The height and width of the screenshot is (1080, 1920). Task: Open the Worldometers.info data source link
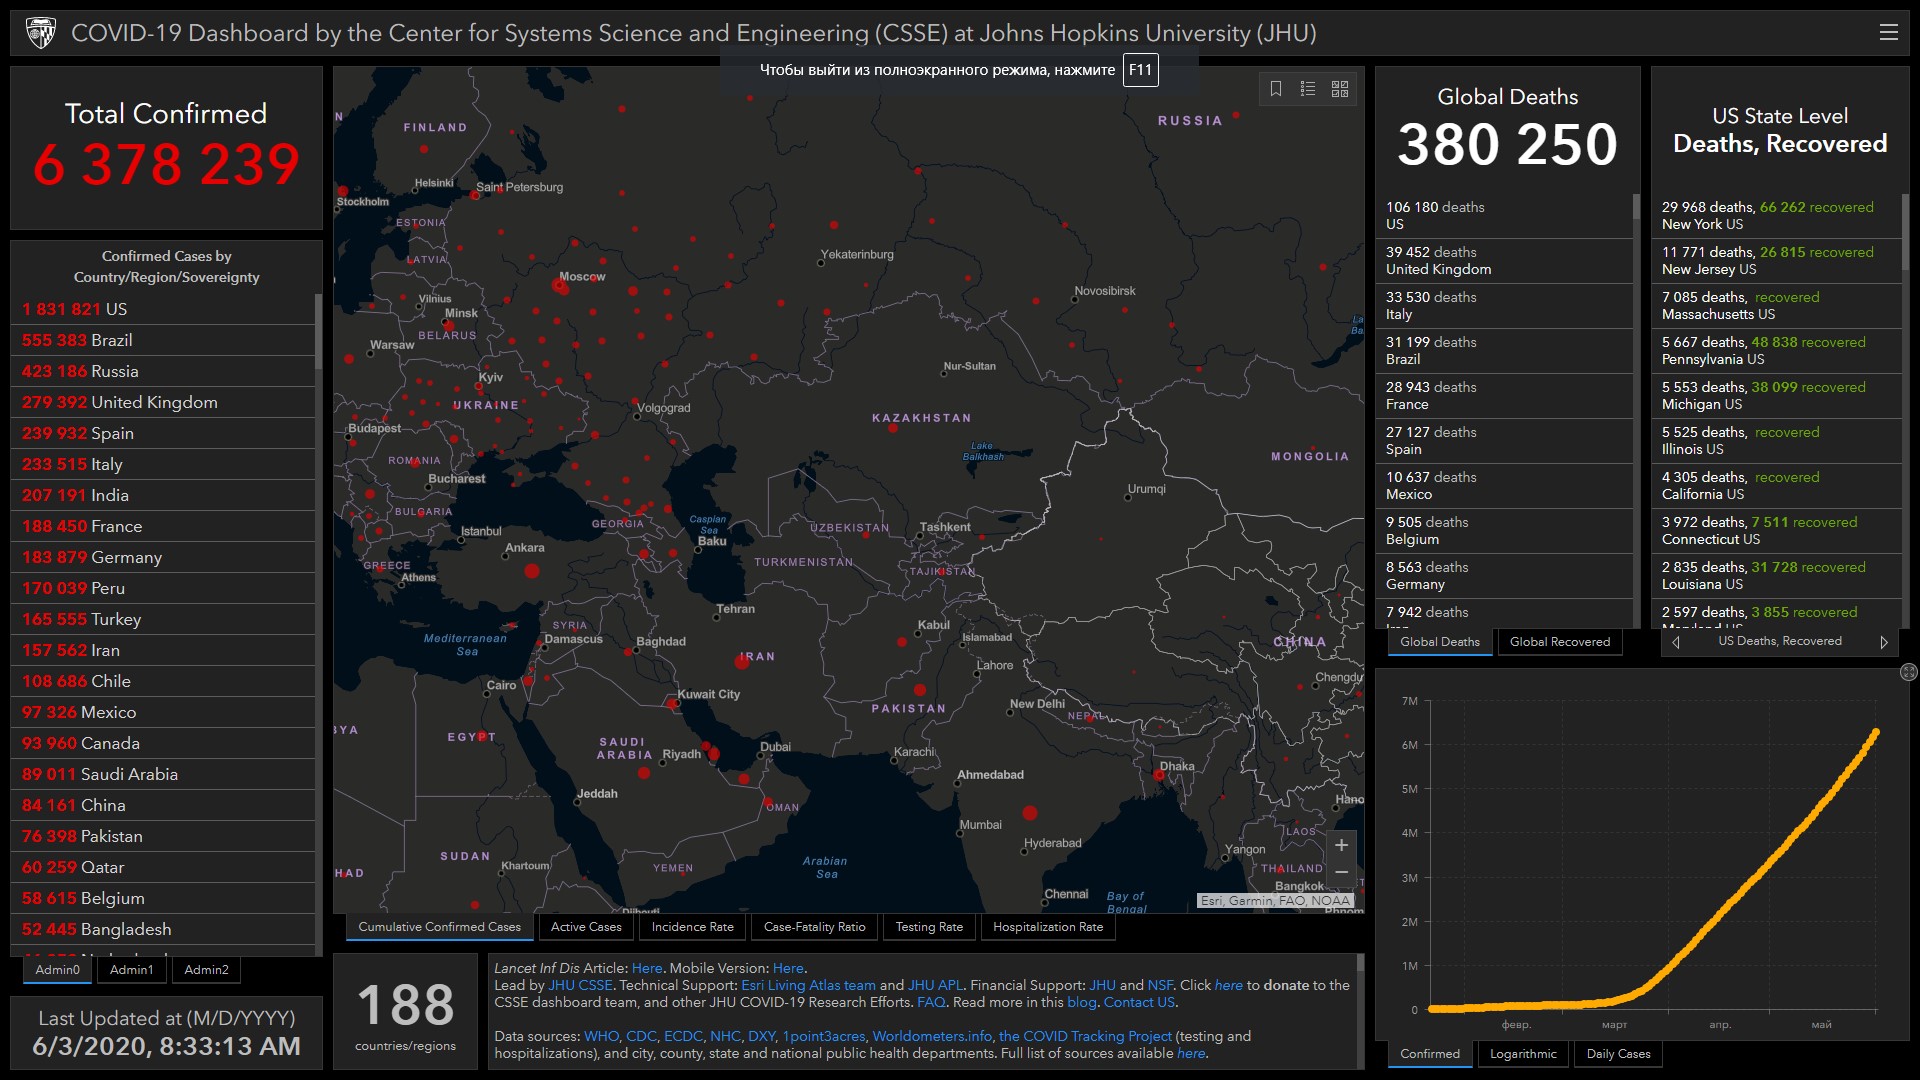932,1037
